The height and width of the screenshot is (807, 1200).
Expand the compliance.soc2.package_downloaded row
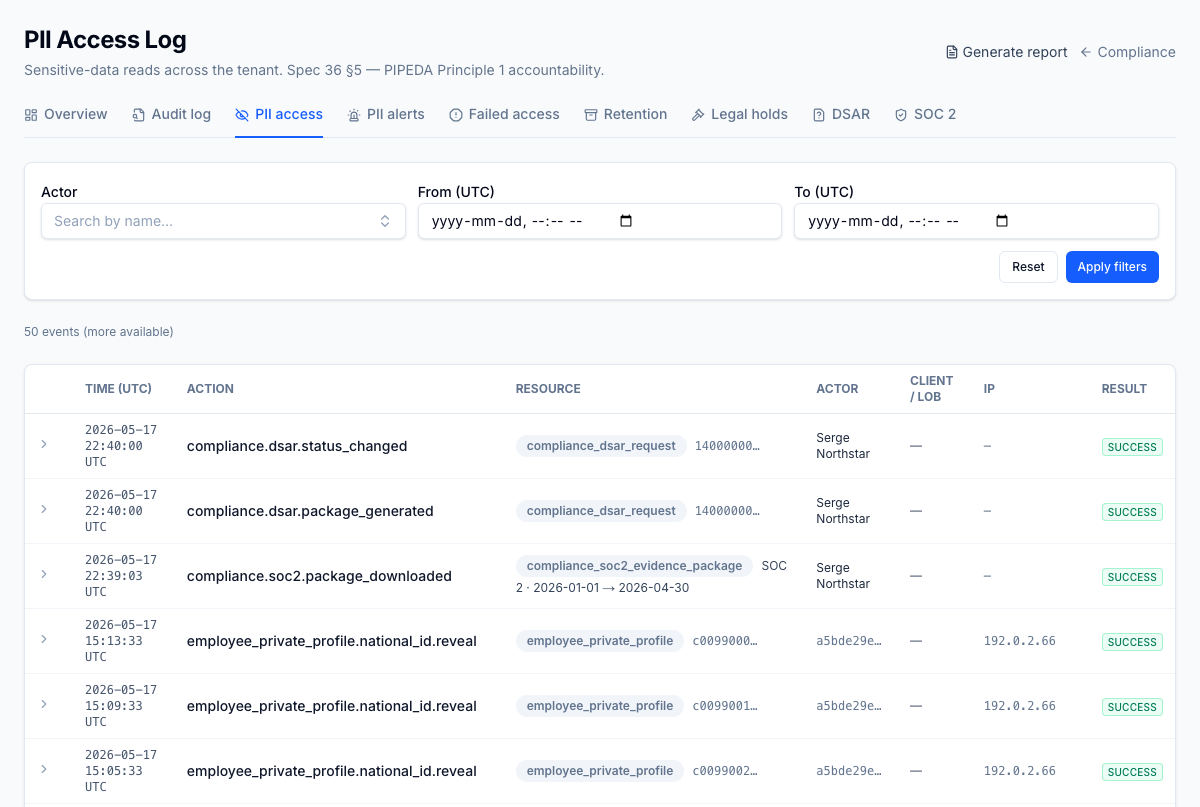coord(44,573)
